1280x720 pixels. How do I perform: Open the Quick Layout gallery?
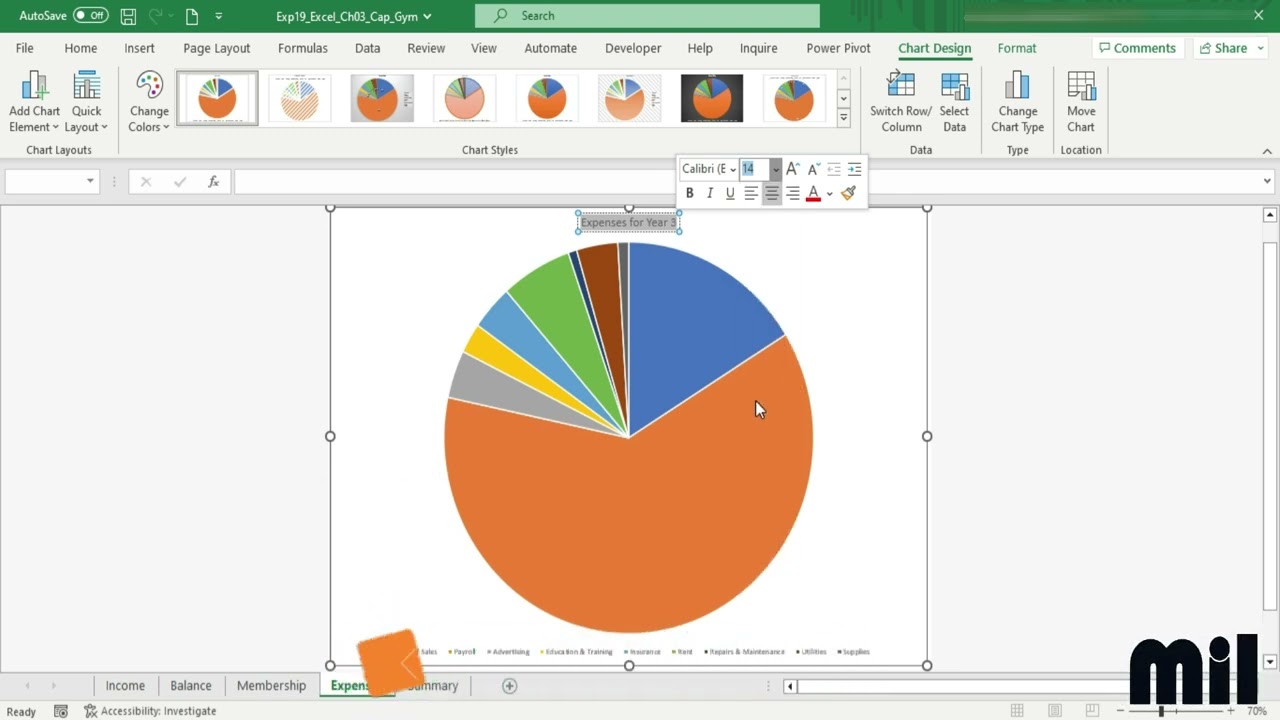[x=86, y=102]
